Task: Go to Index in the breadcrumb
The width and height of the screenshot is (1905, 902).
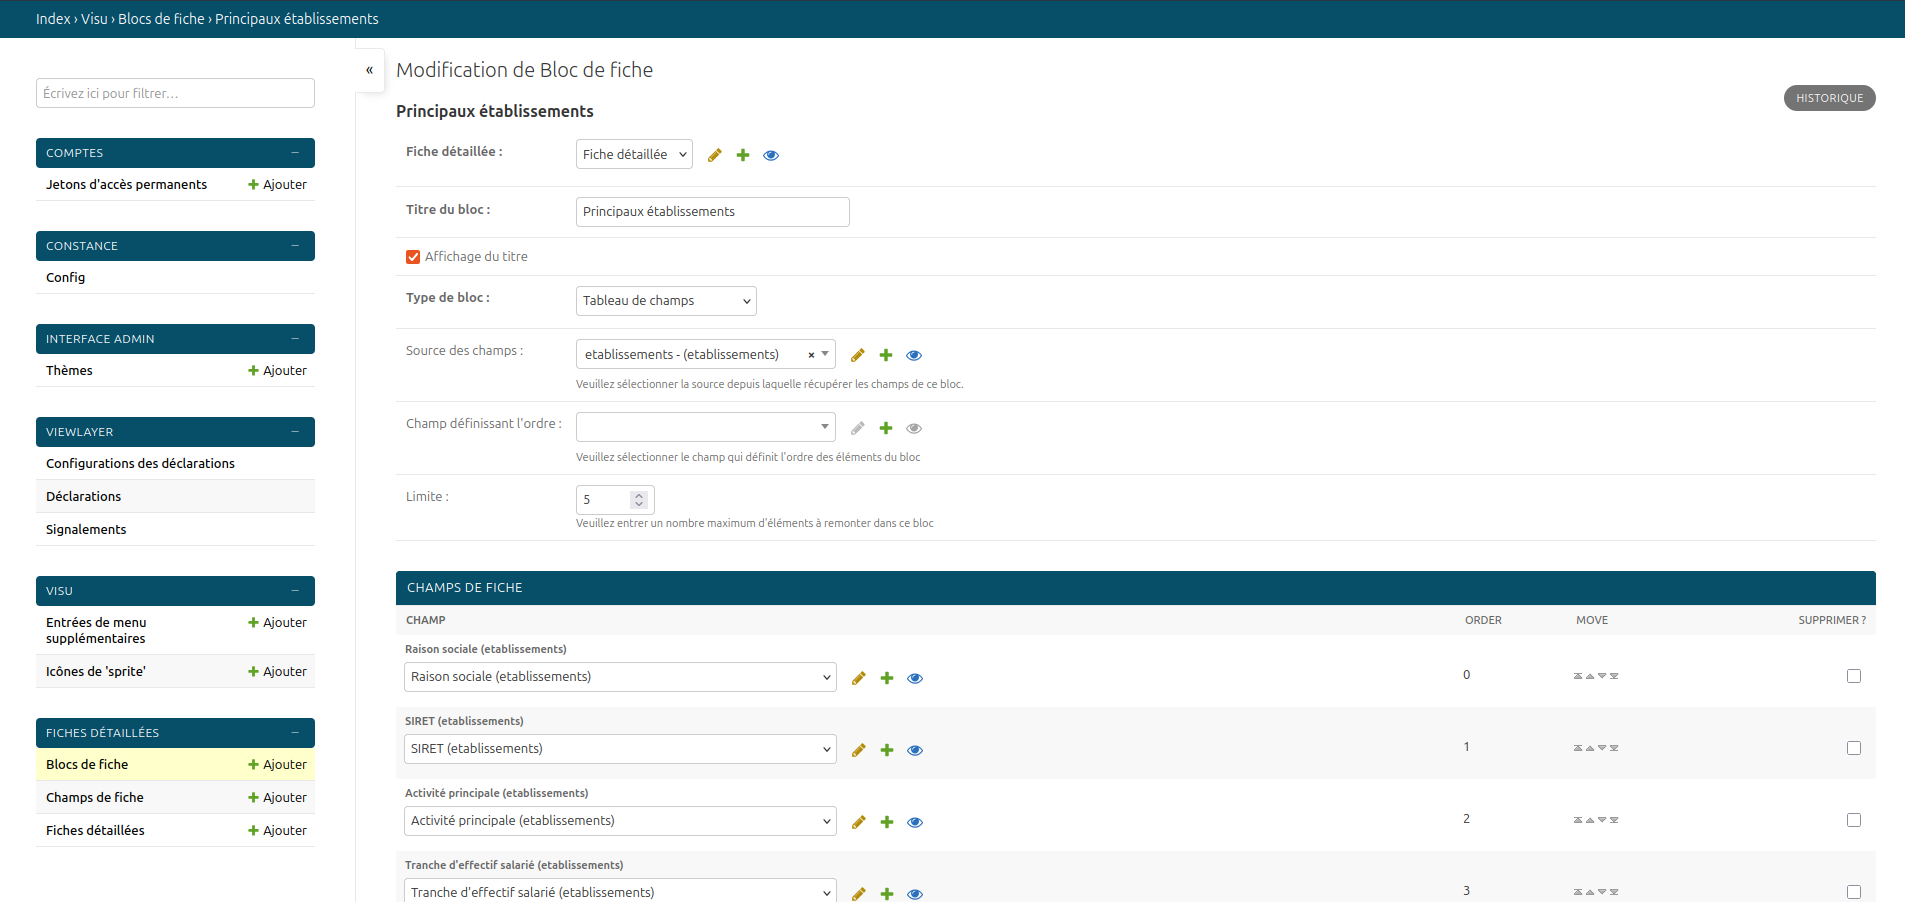Action: (x=53, y=19)
